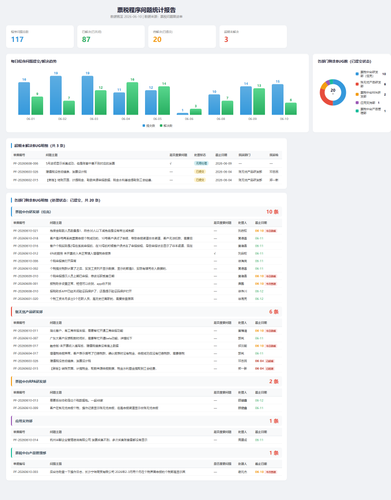This screenshot has height=500, width=391.
Task: Click the green bar for 06-01
Action: pos(37,106)
